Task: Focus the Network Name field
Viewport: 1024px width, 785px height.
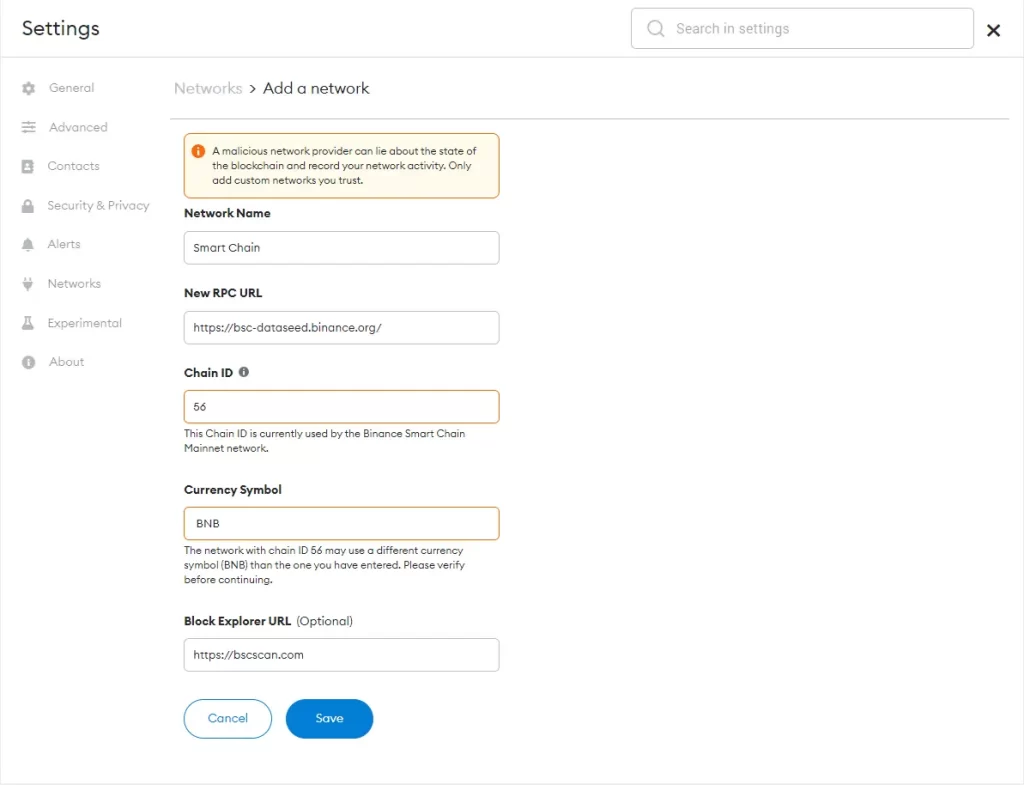Action: point(342,248)
